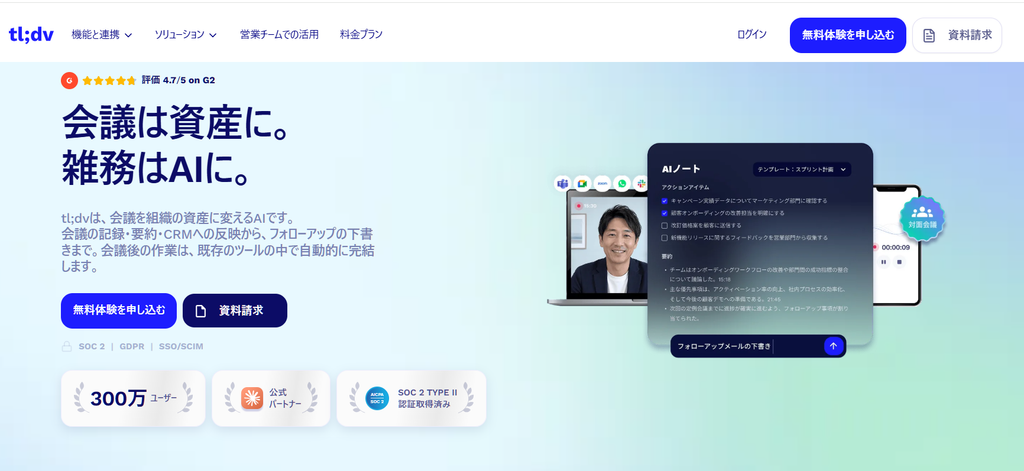Check the 新機能リリース feedback item
1024x471 pixels.
(665, 238)
